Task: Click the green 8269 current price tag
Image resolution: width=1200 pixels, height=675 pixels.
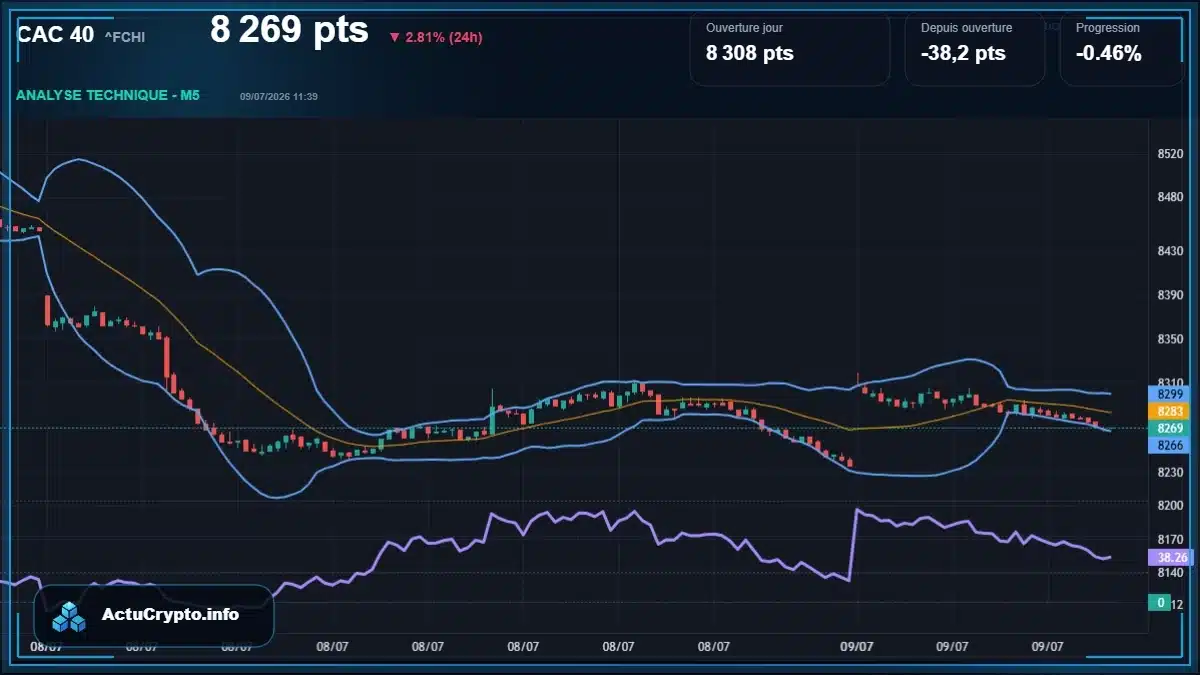Action: [1170, 428]
